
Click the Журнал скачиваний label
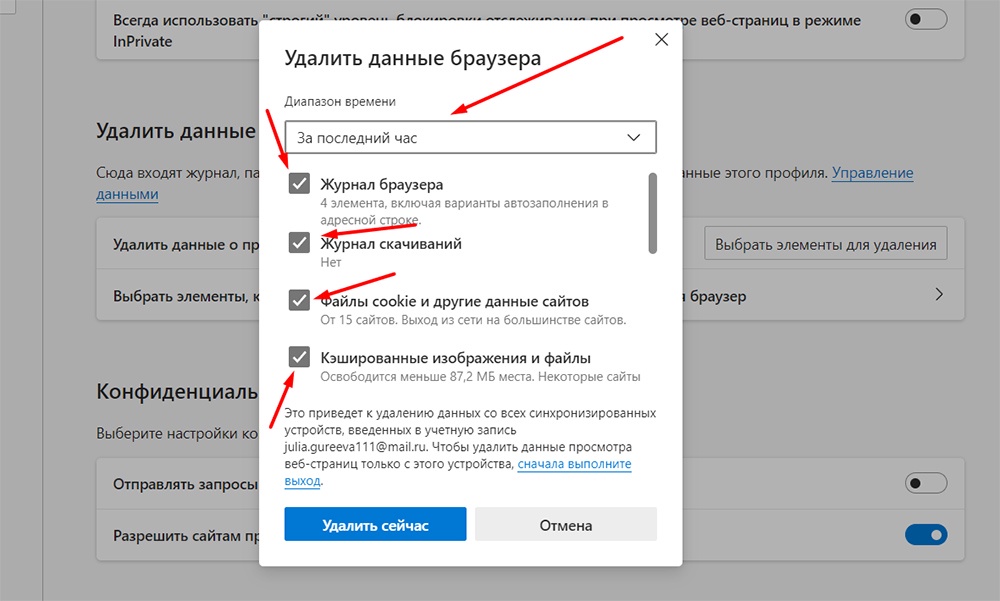click(391, 244)
